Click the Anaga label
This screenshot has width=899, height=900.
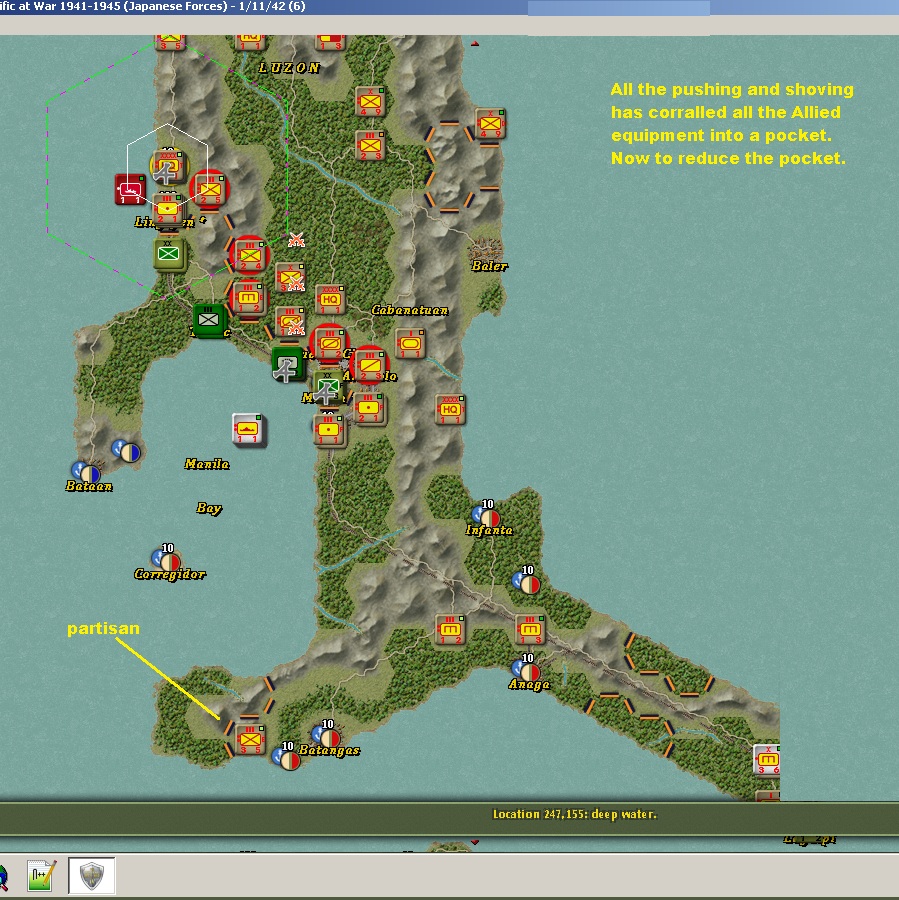tap(529, 684)
